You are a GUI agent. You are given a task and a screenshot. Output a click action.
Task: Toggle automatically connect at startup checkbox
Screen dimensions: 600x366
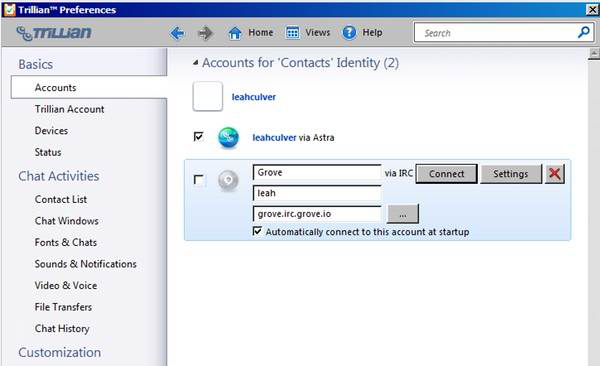coord(258,231)
